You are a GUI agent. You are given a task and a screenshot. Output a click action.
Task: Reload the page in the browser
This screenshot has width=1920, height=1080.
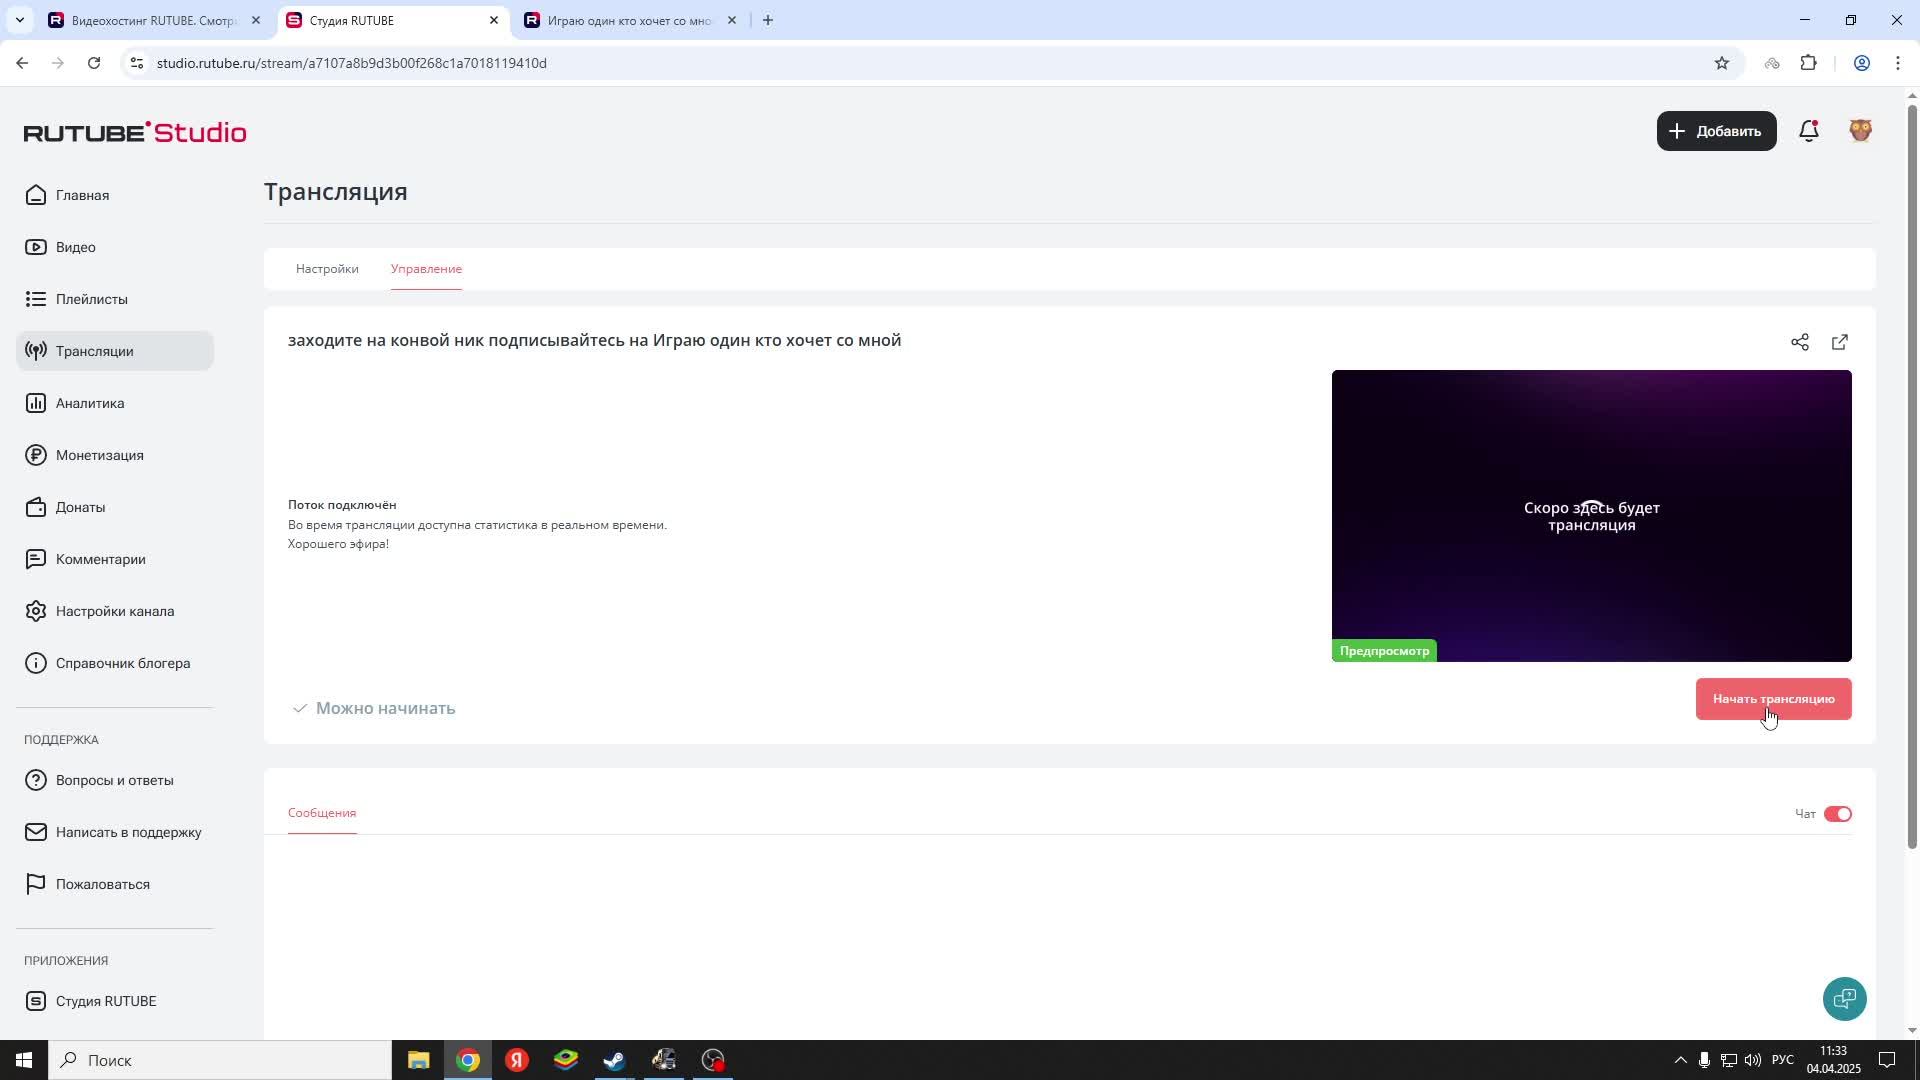(94, 63)
